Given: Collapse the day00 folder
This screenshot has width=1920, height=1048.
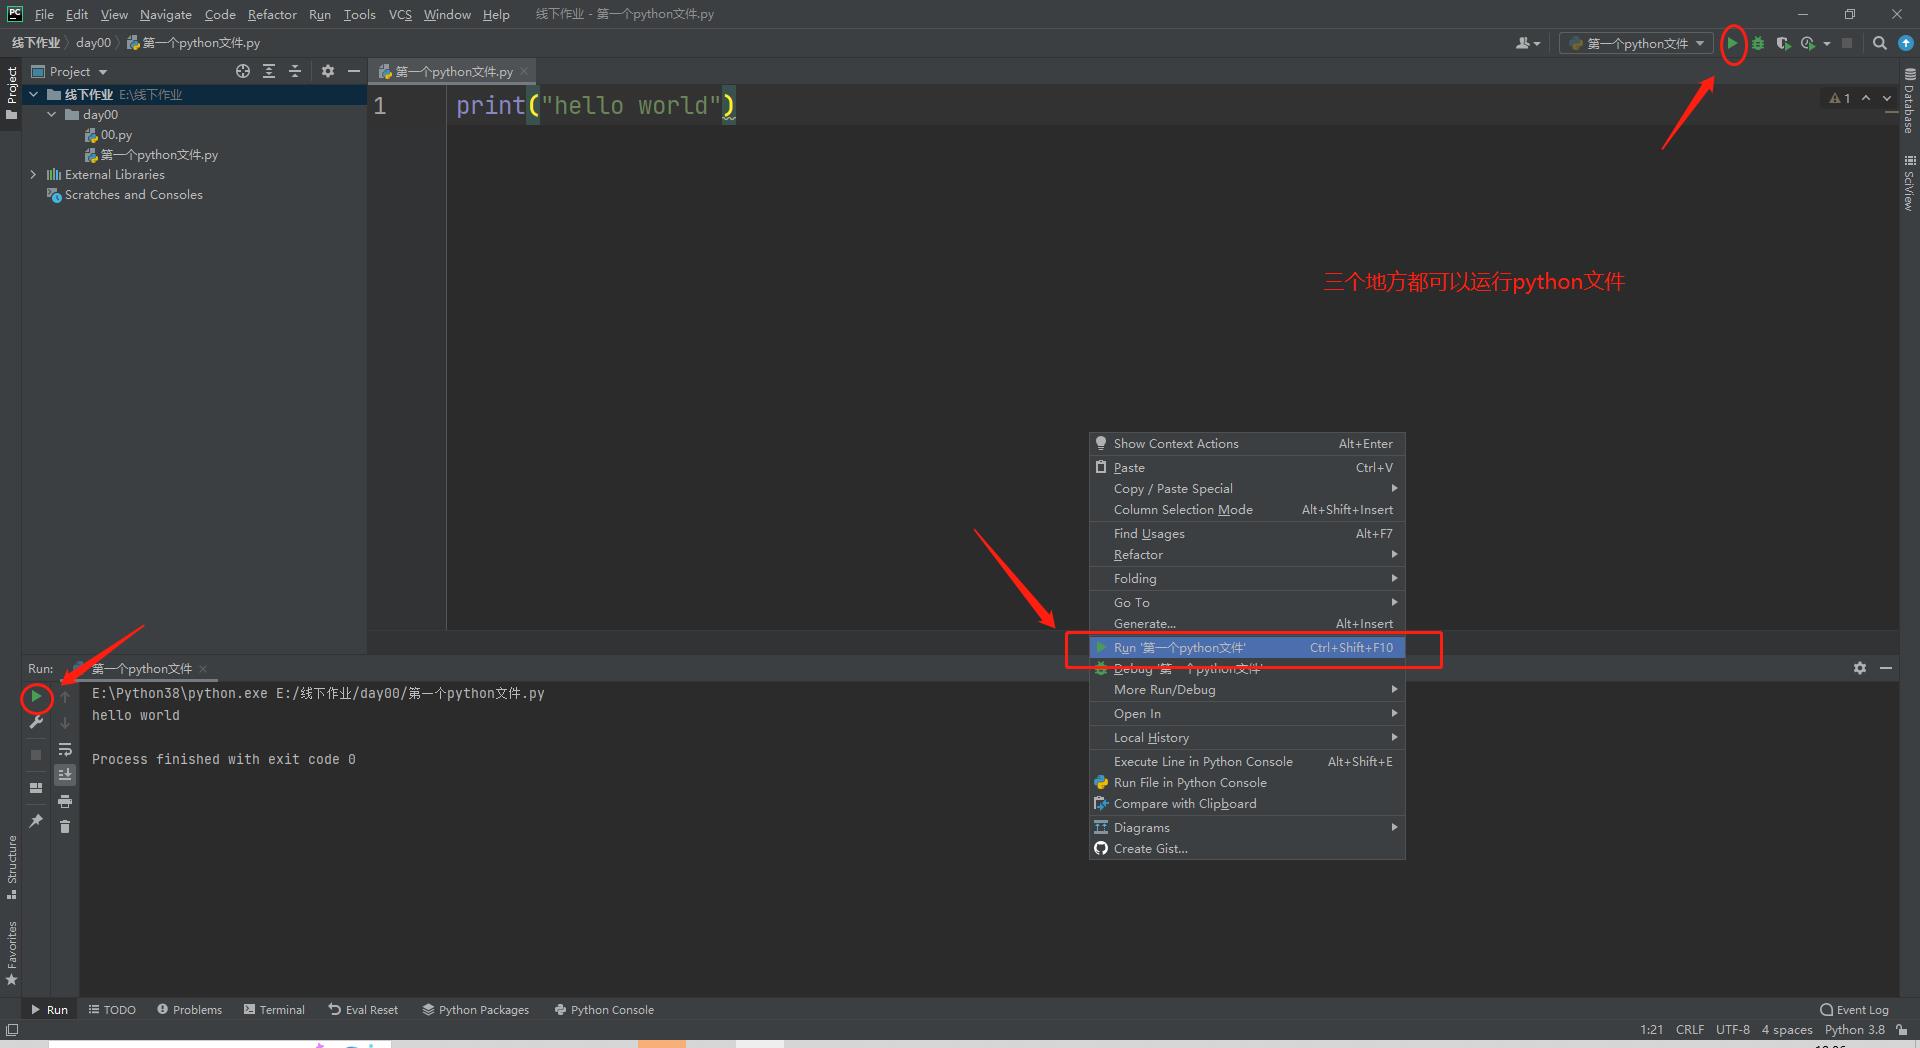Looking at the screenshot, I should click(x=52, y=114).
